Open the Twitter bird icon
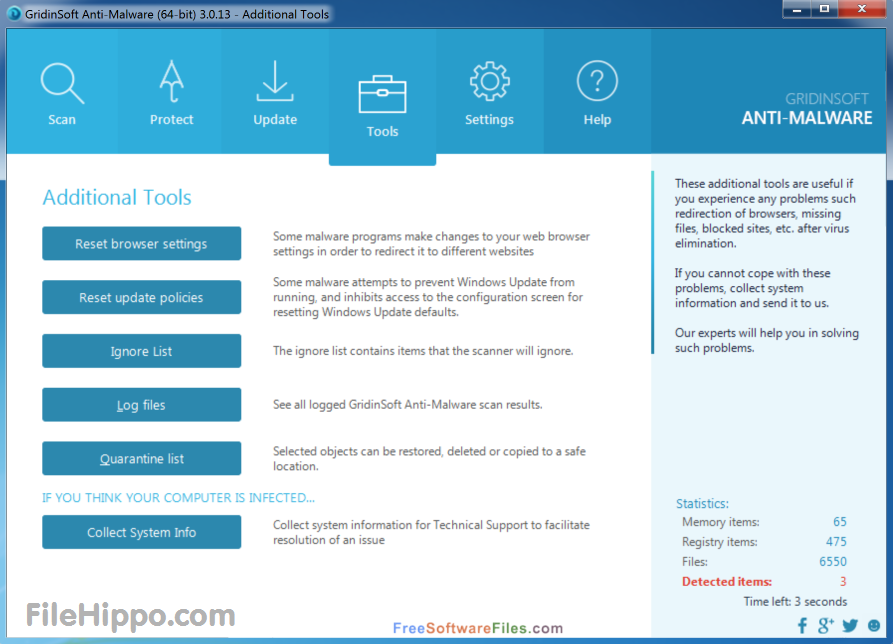The height and width of the screenshot is (644, 893). pos(850,626)
